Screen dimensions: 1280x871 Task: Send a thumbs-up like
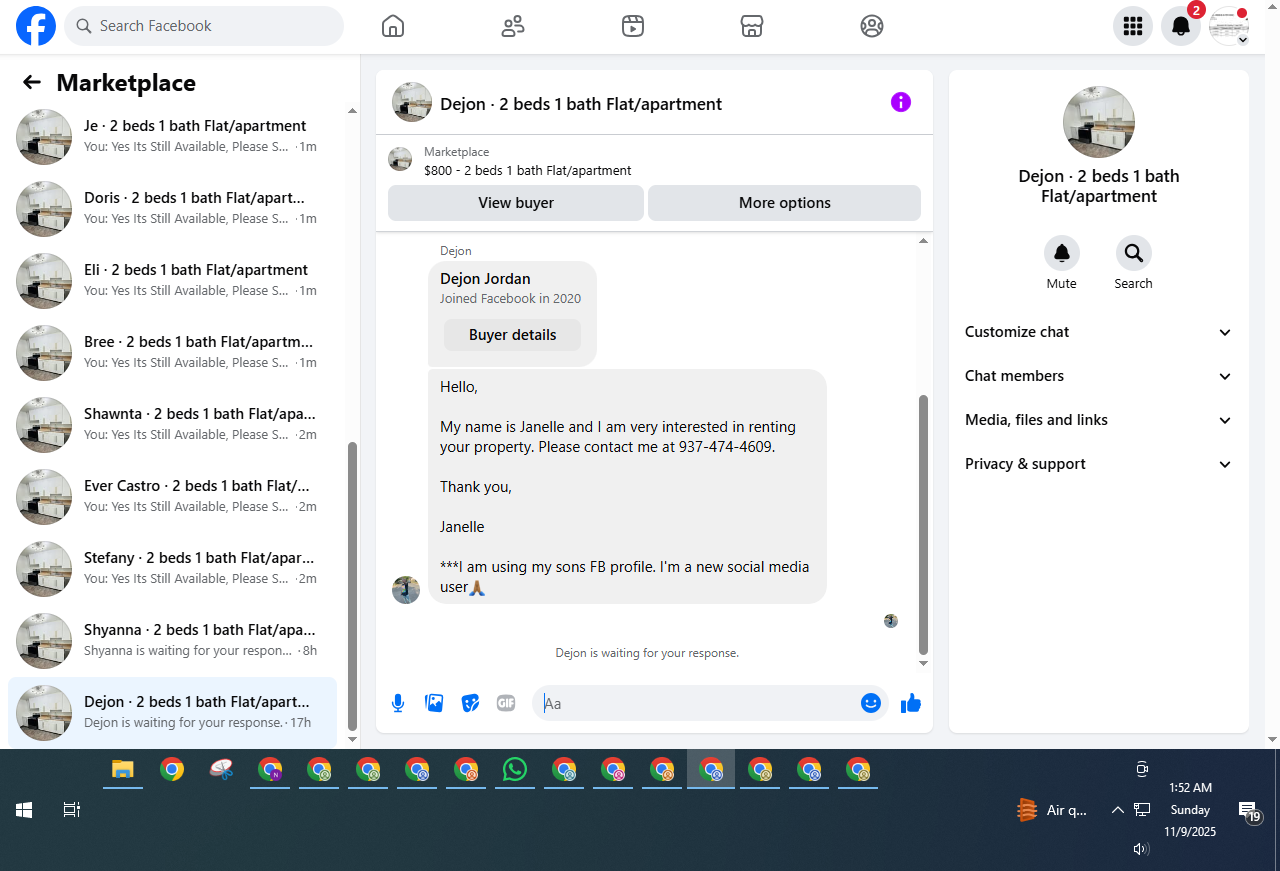[x=910, y=703]
